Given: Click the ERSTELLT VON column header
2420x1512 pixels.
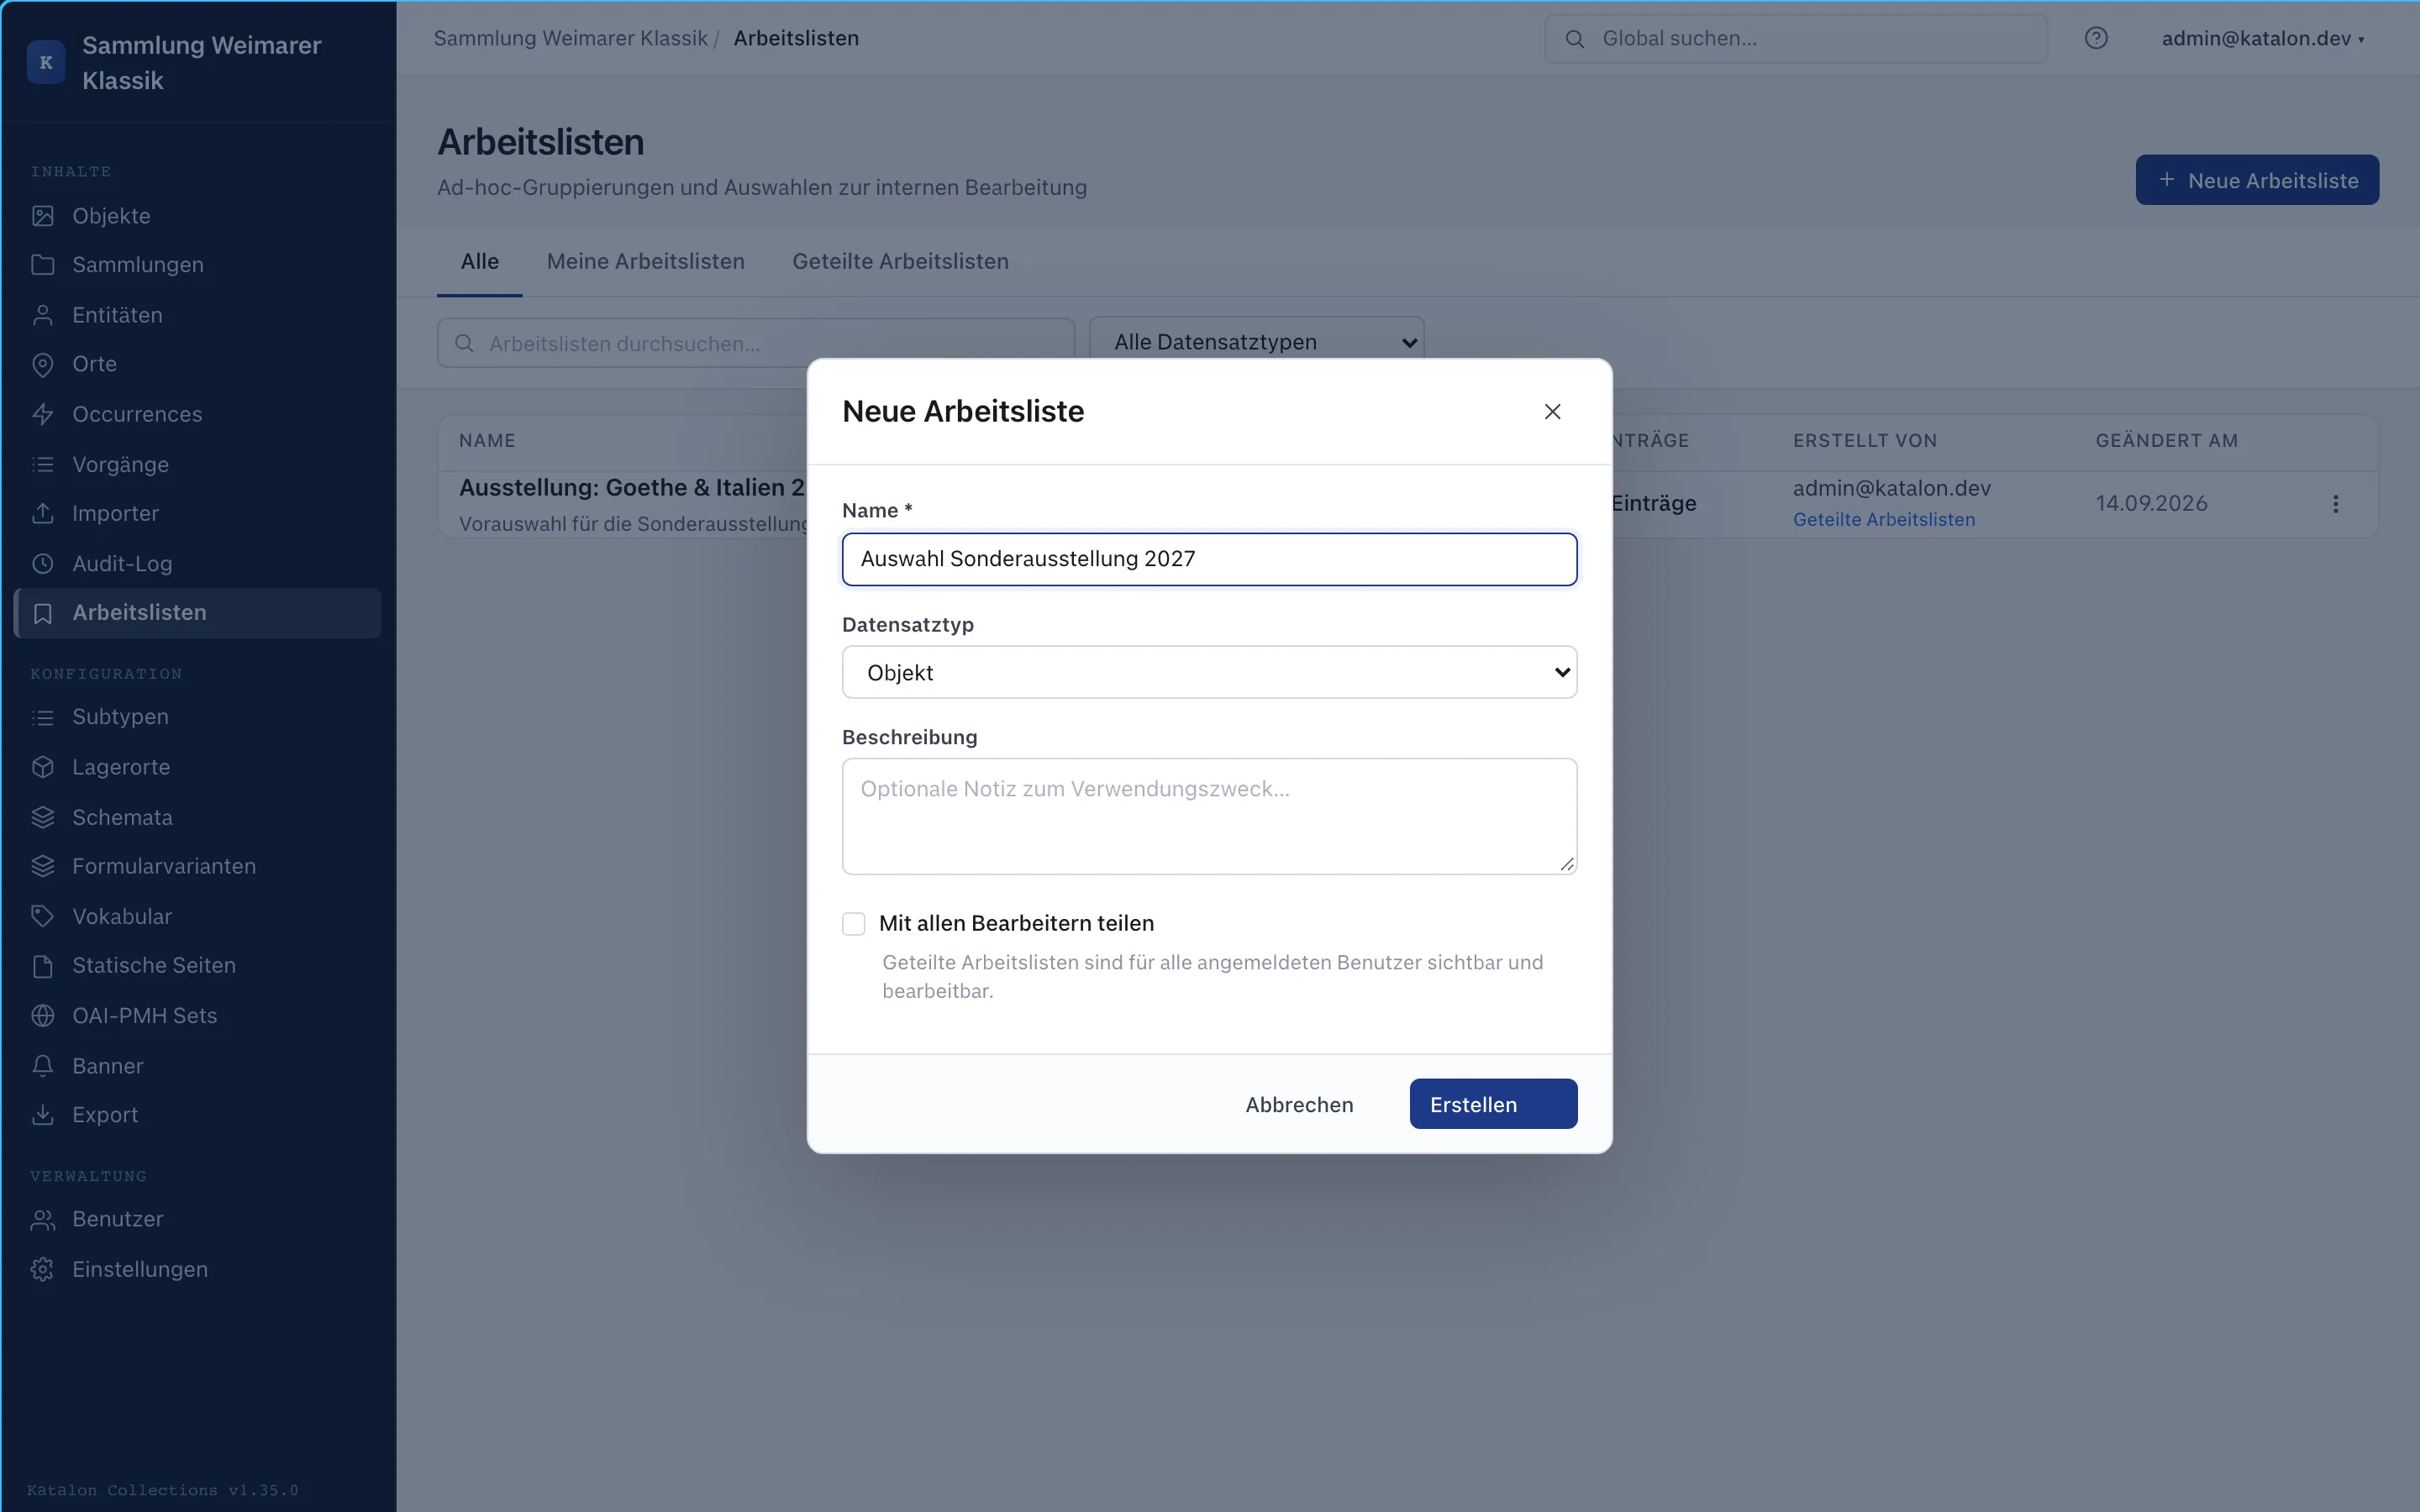Looking at the screenshot, I should pyautogui.click(x=1864, y=441).
